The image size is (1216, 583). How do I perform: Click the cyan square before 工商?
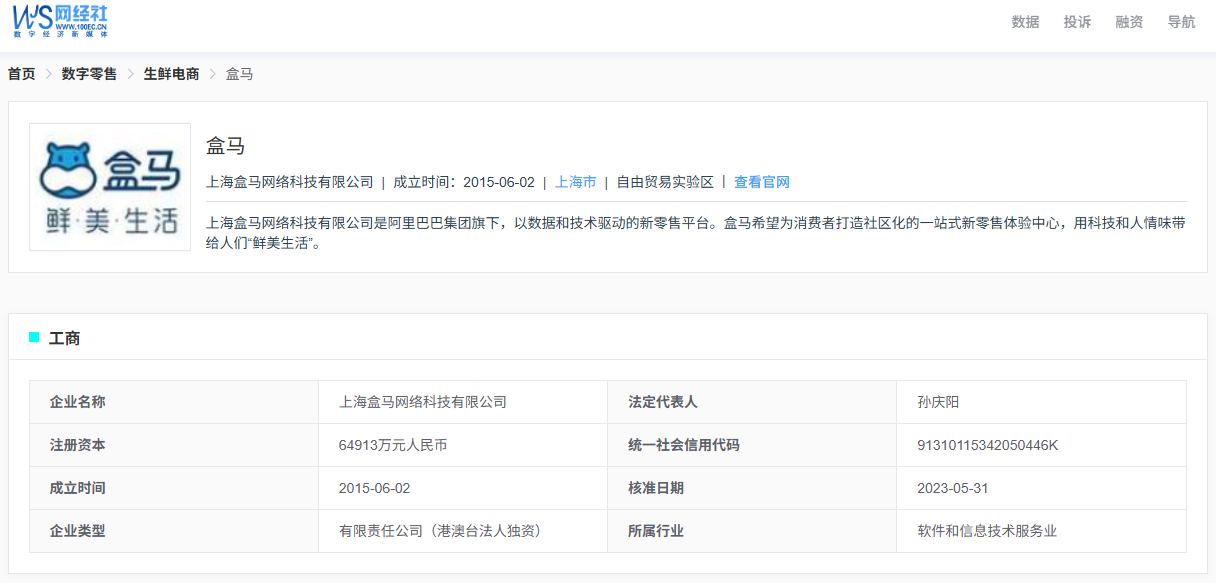34,337
